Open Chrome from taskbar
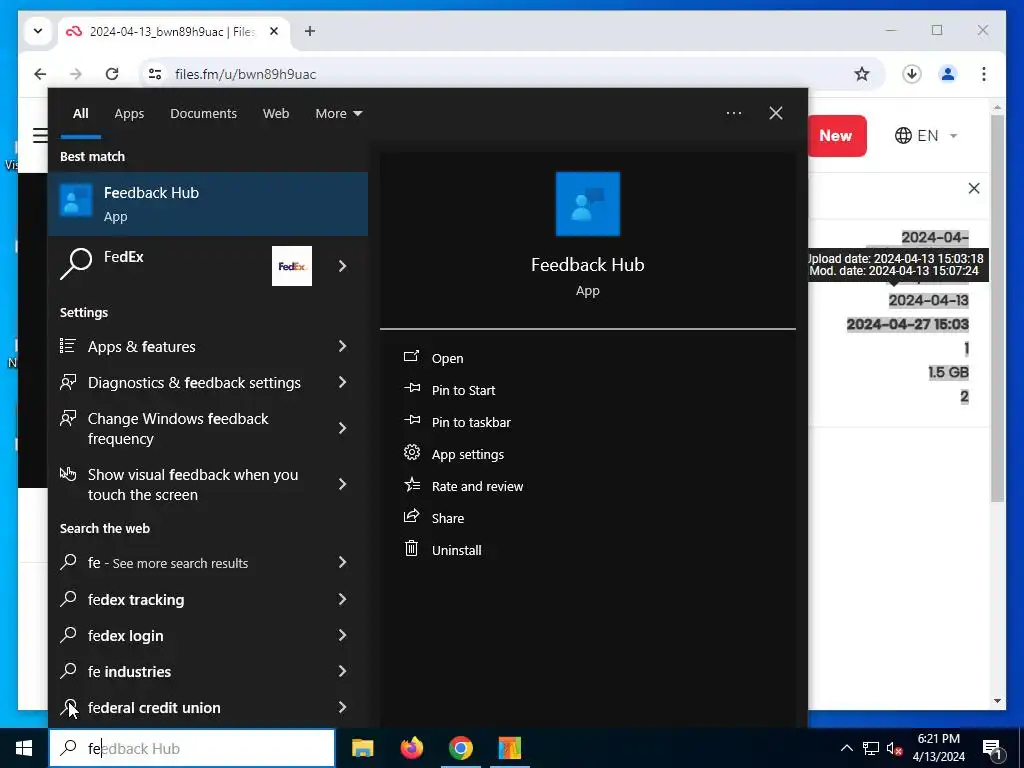Viewport: 1024px width, 768px height. (460, 748)
